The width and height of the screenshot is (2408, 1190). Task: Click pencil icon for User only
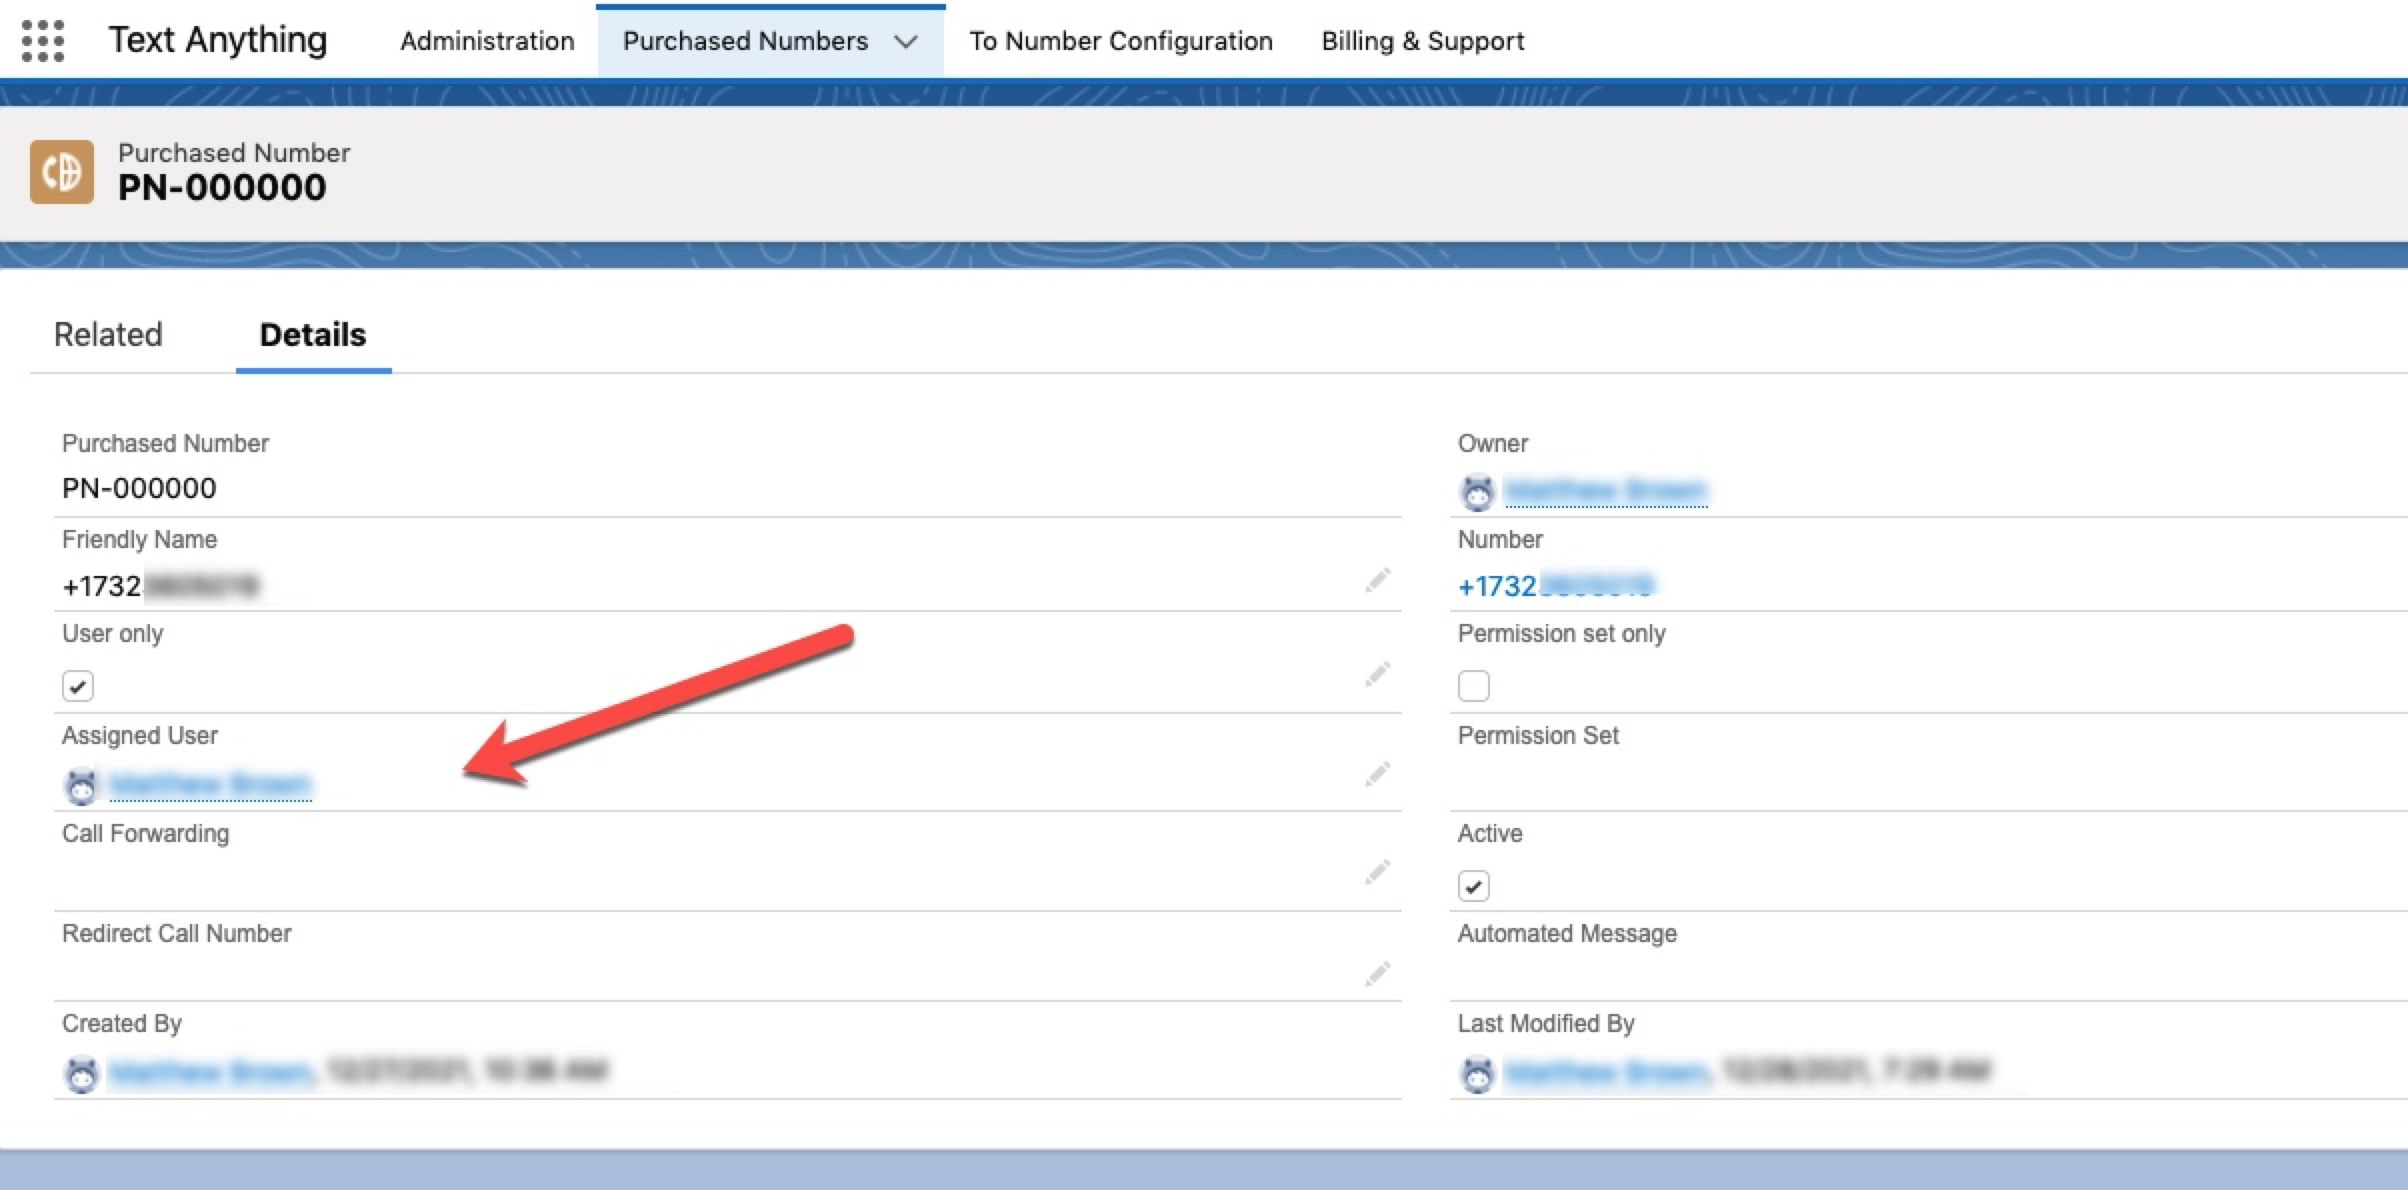pyautogui.click(x=1377, y=674)
